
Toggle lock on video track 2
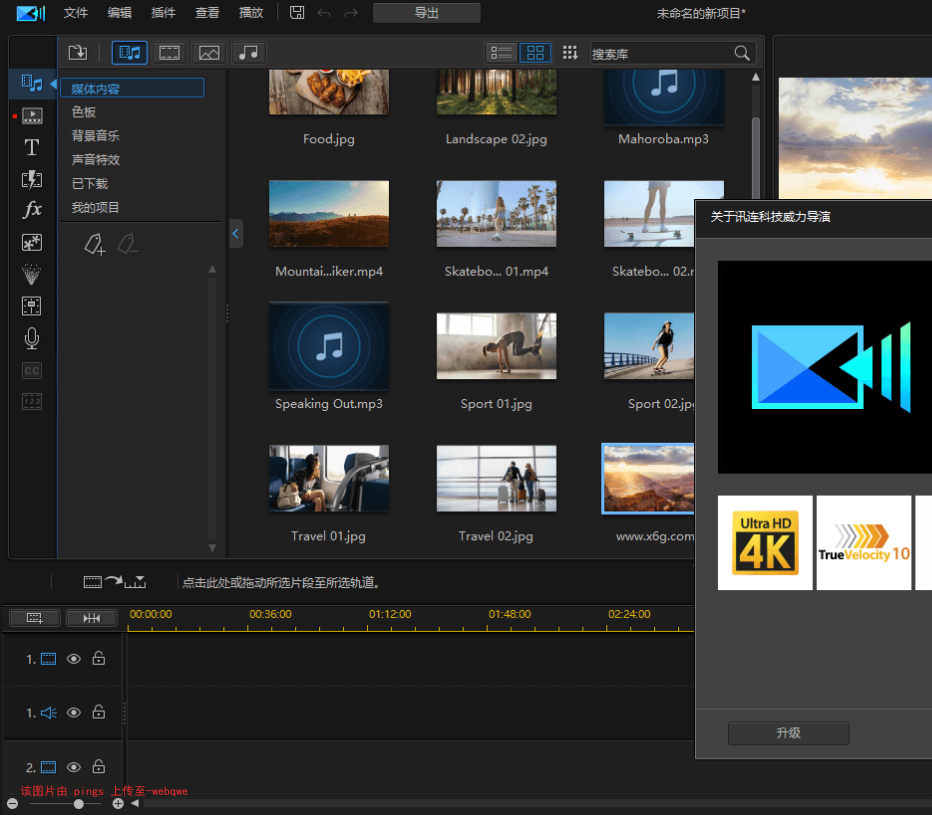point(99,767)
